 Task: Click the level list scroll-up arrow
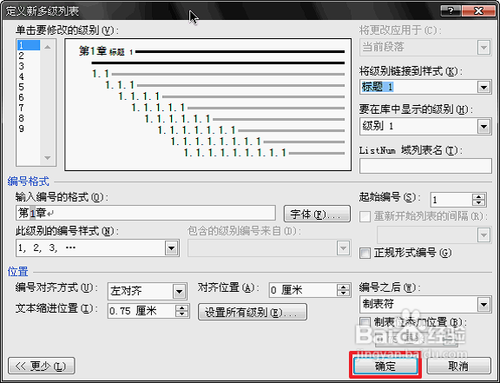(48, 47)
